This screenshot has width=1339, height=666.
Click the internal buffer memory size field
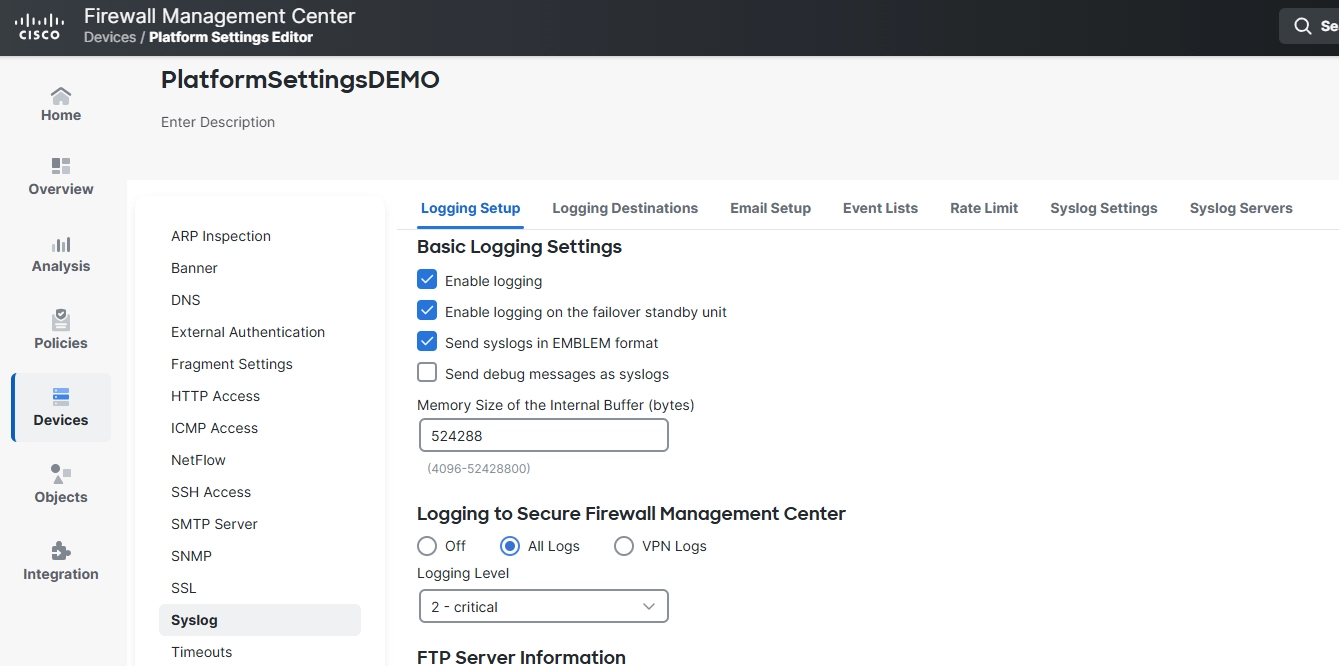click(x=543, y=436)
